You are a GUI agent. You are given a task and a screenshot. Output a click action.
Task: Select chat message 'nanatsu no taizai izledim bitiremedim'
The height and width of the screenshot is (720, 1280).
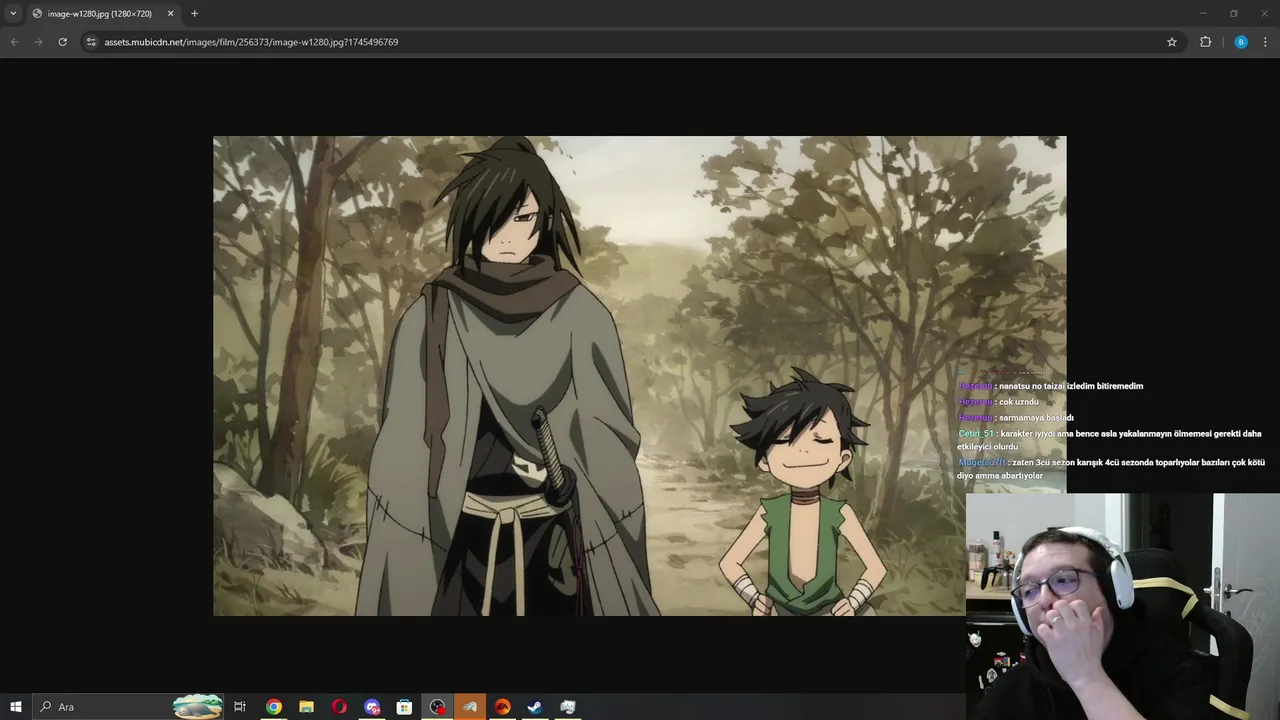1070,386
